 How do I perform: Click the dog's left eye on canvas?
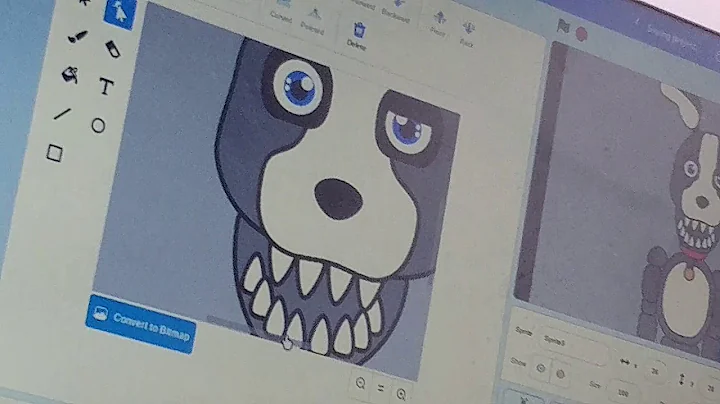299,86
